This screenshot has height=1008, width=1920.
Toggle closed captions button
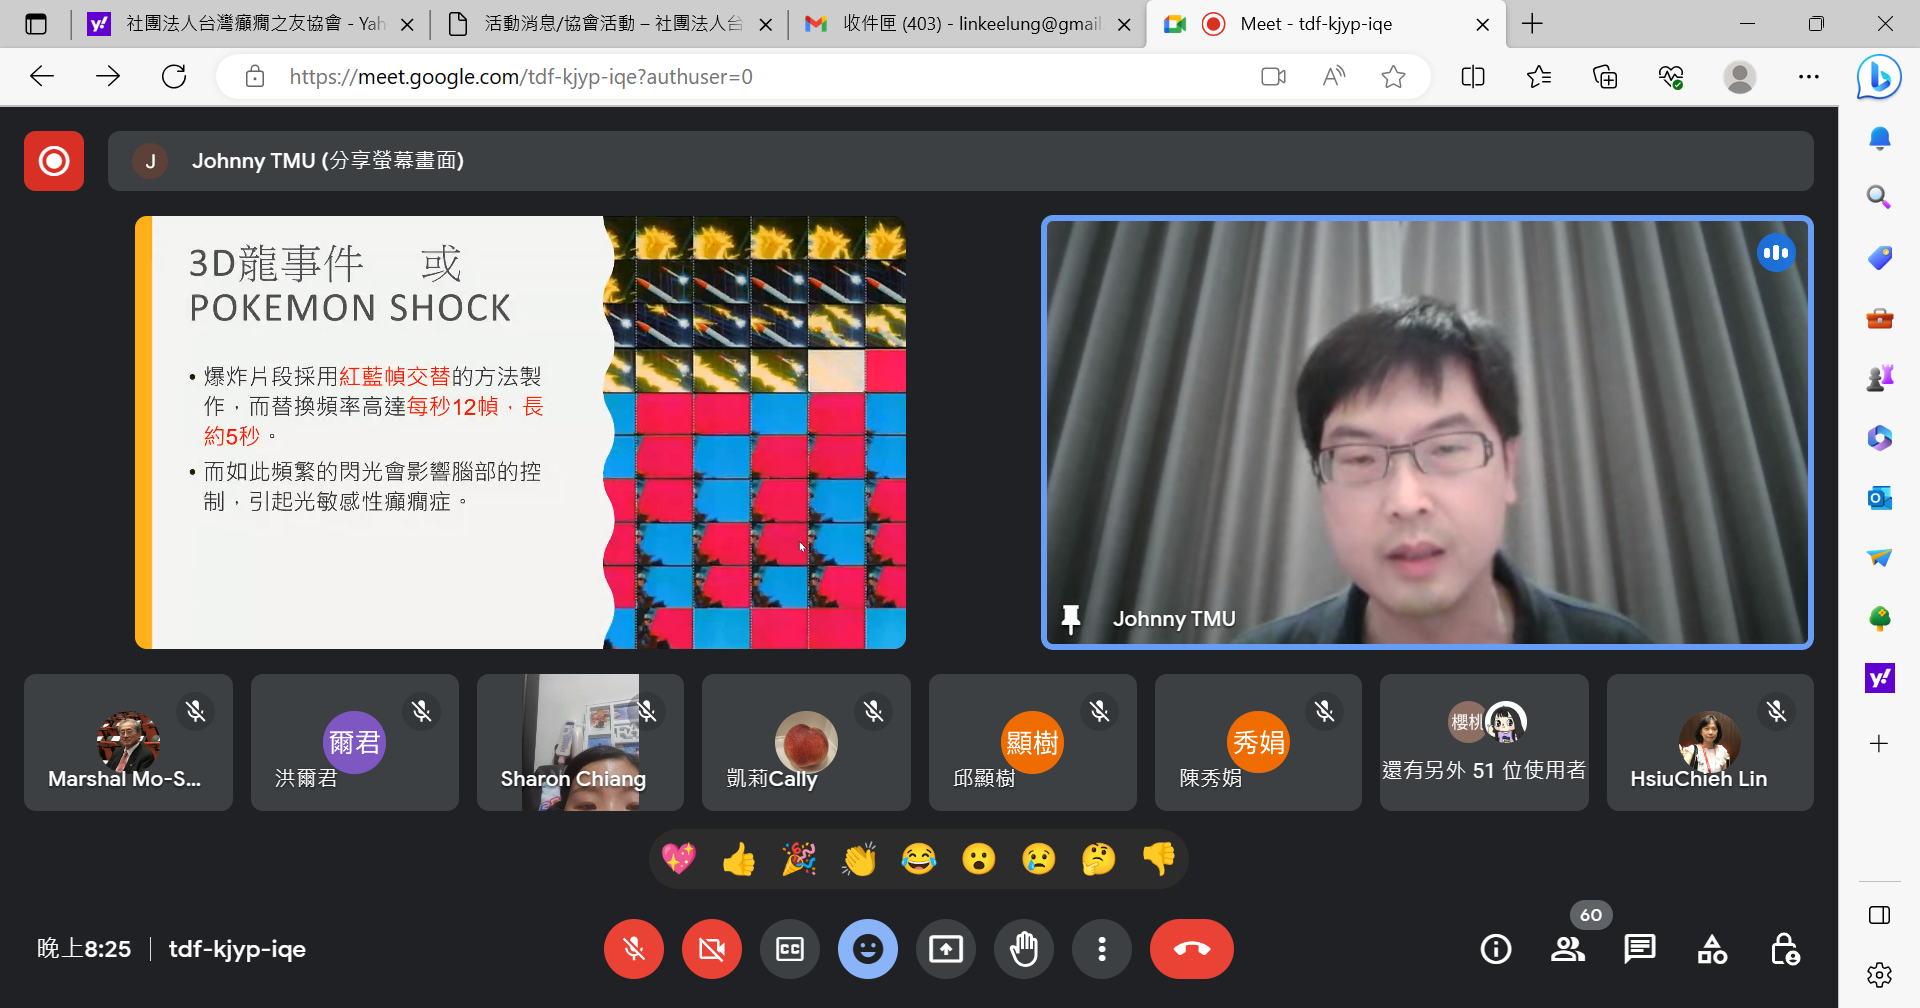790,949
